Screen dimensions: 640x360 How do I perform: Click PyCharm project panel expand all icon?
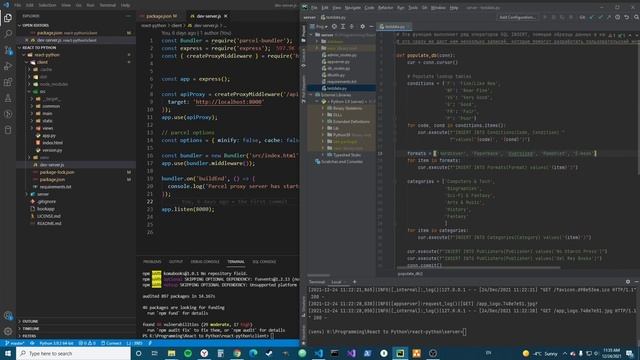343,27
